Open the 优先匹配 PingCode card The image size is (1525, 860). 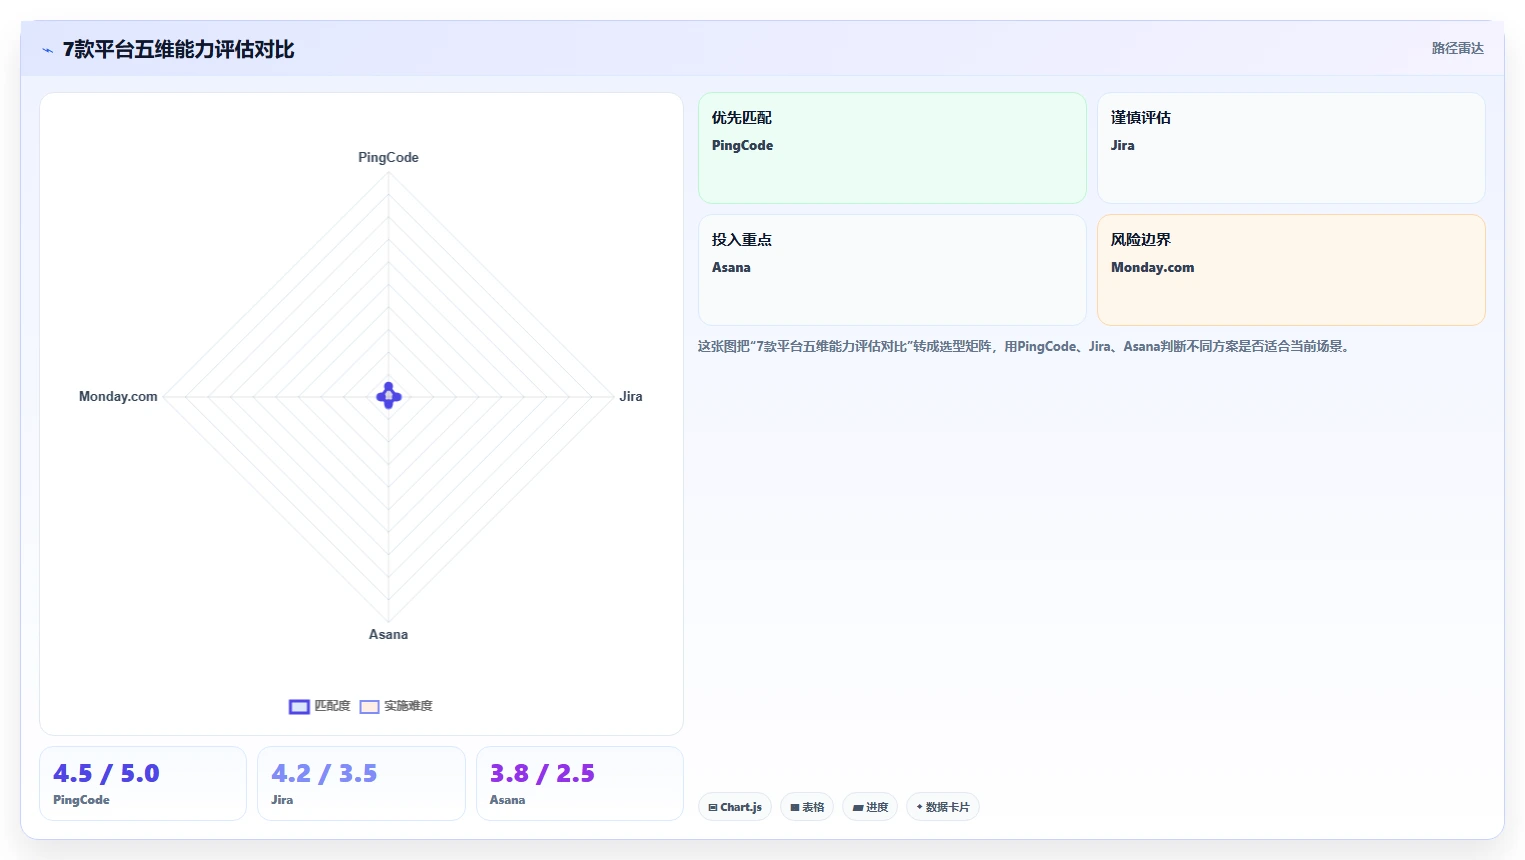point(892,148)
